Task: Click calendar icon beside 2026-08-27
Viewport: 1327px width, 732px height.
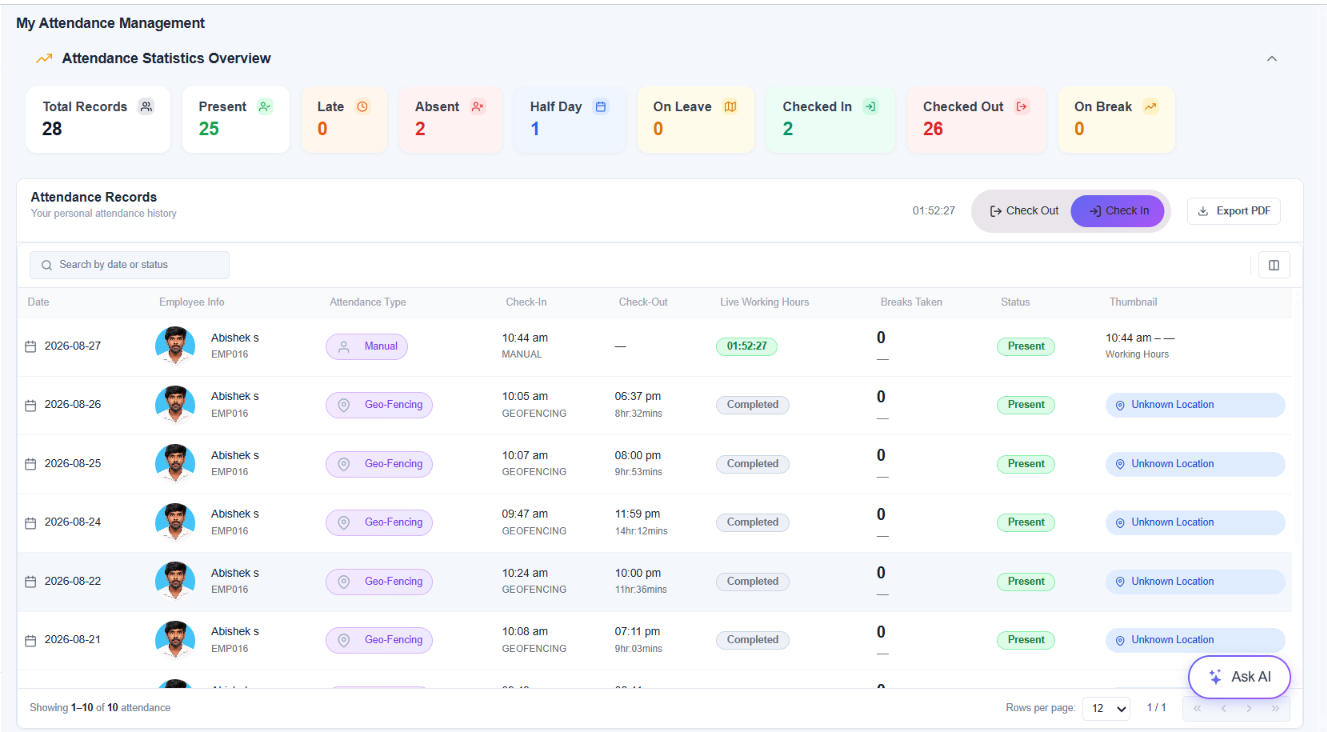Action: point(31,347)
